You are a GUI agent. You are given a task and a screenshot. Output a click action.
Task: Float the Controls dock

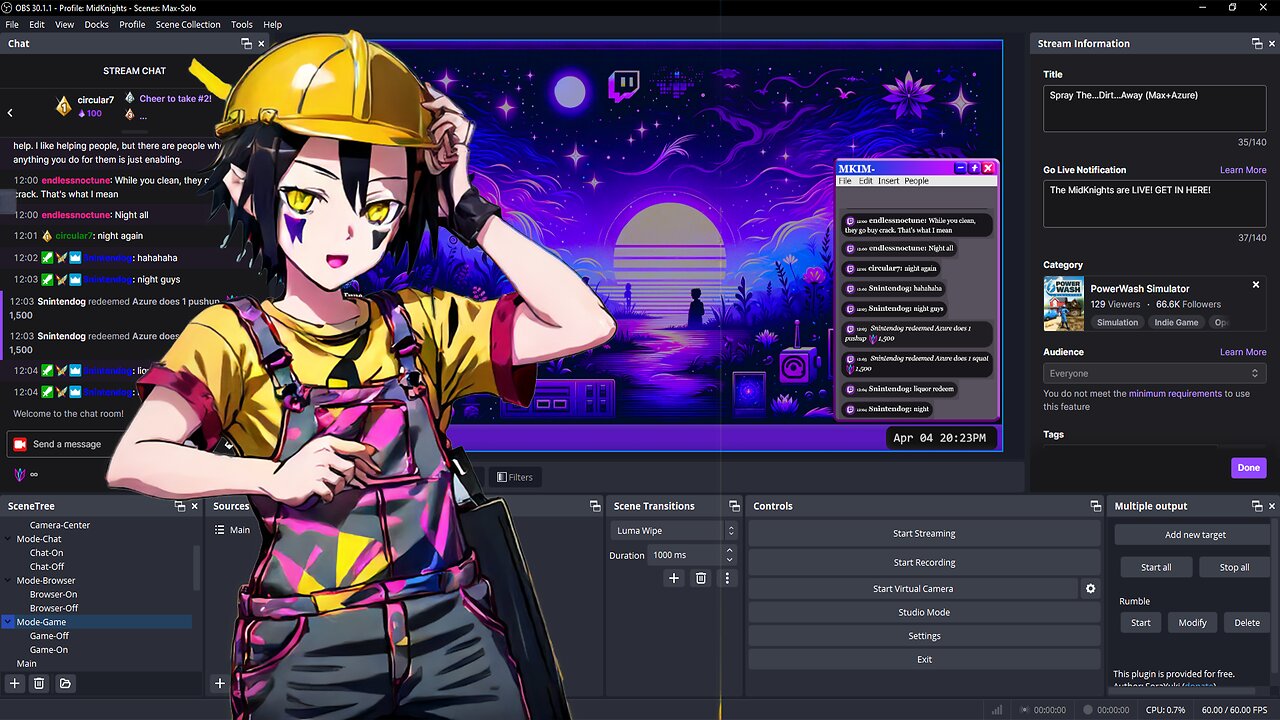[1095, 506]
